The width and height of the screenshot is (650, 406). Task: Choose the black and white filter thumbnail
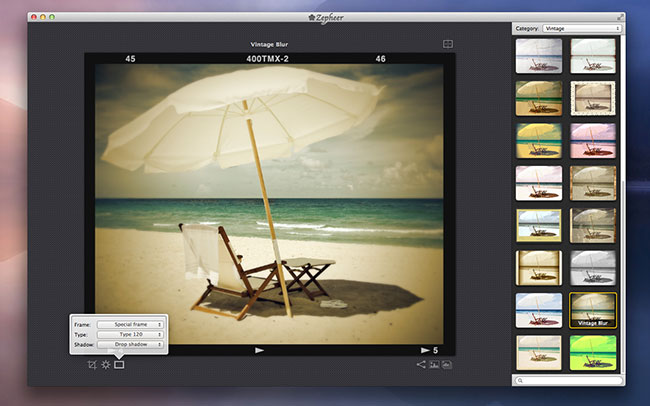pos(593,267)
